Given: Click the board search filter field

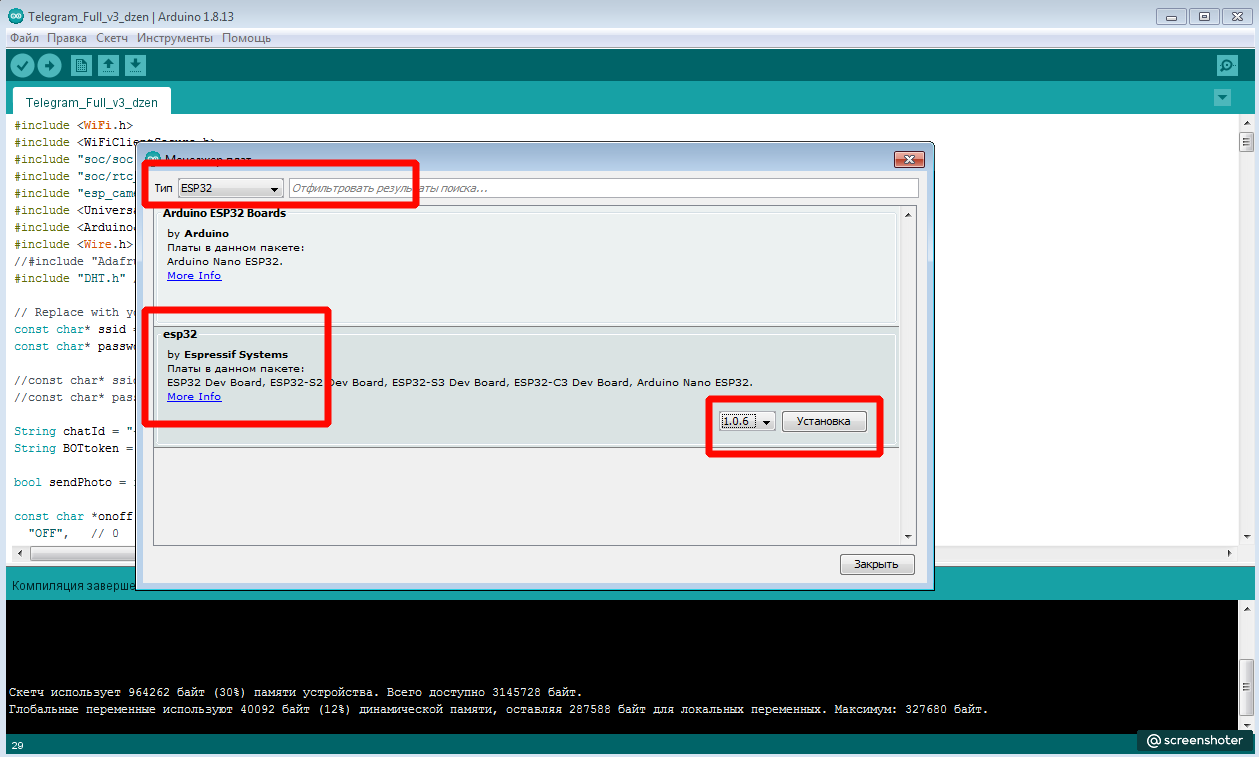Looking at the screenshot, I should (x=602, y=188).
